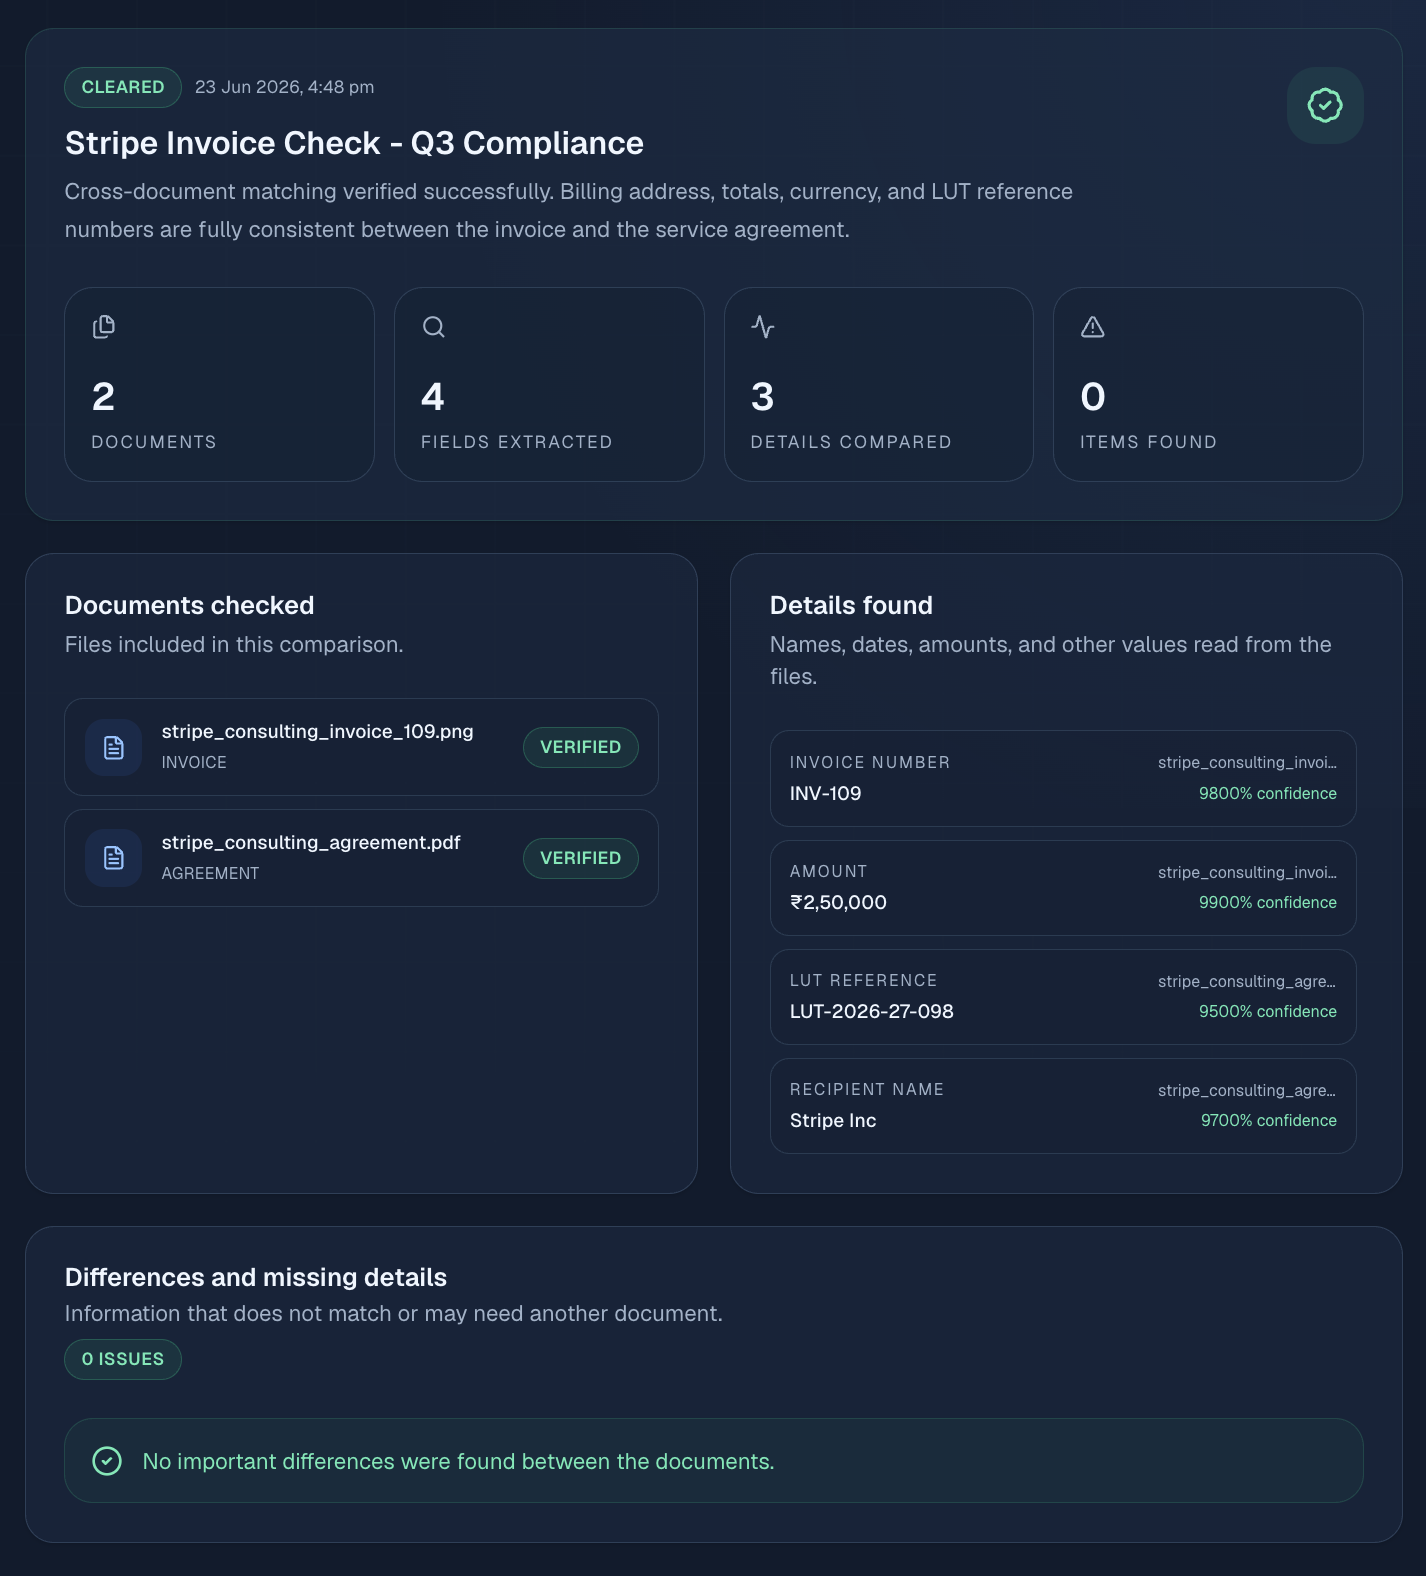Click the warning triangle icon above Items Found
Screen dimensions: 1426x1576
click(x=1093, y=327)
